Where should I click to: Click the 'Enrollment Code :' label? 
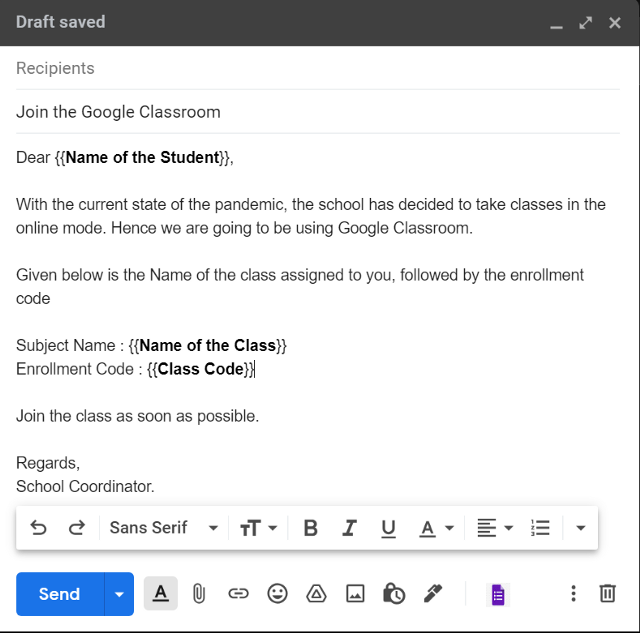point(79,369)
